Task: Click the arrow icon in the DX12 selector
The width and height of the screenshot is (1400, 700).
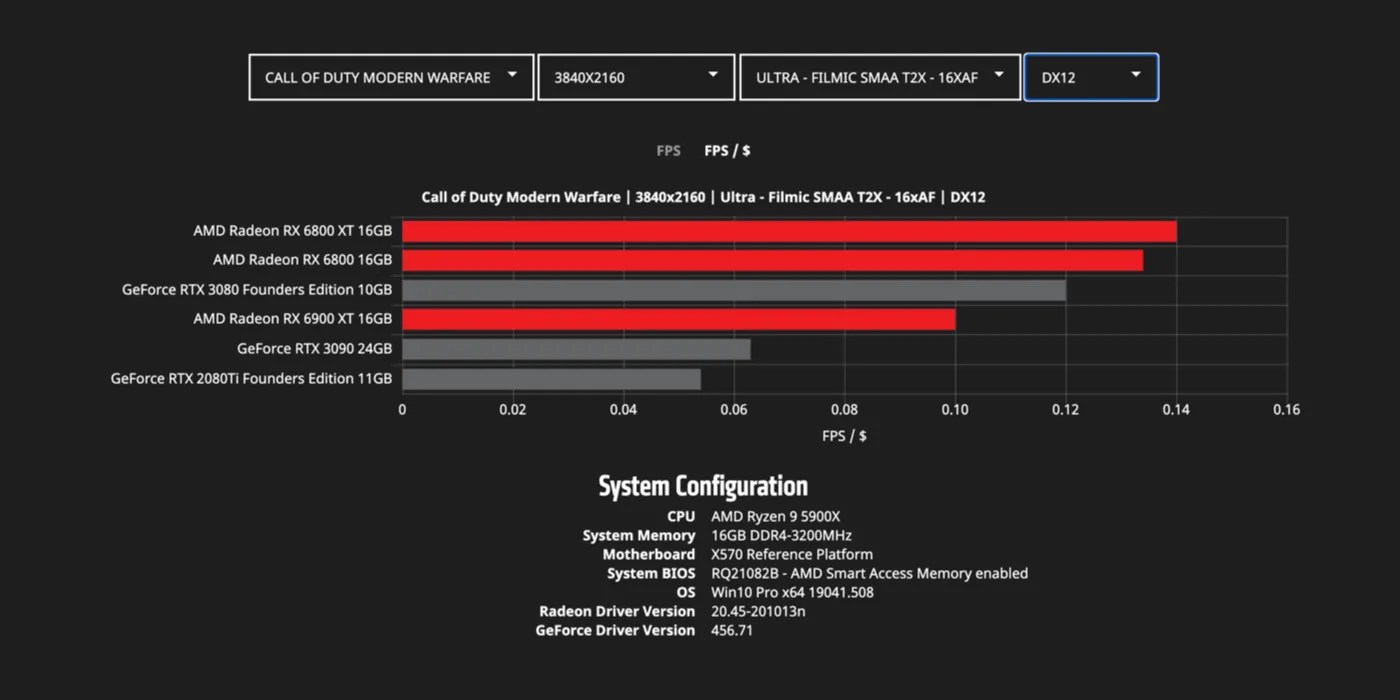Action: click(1136, 74)
